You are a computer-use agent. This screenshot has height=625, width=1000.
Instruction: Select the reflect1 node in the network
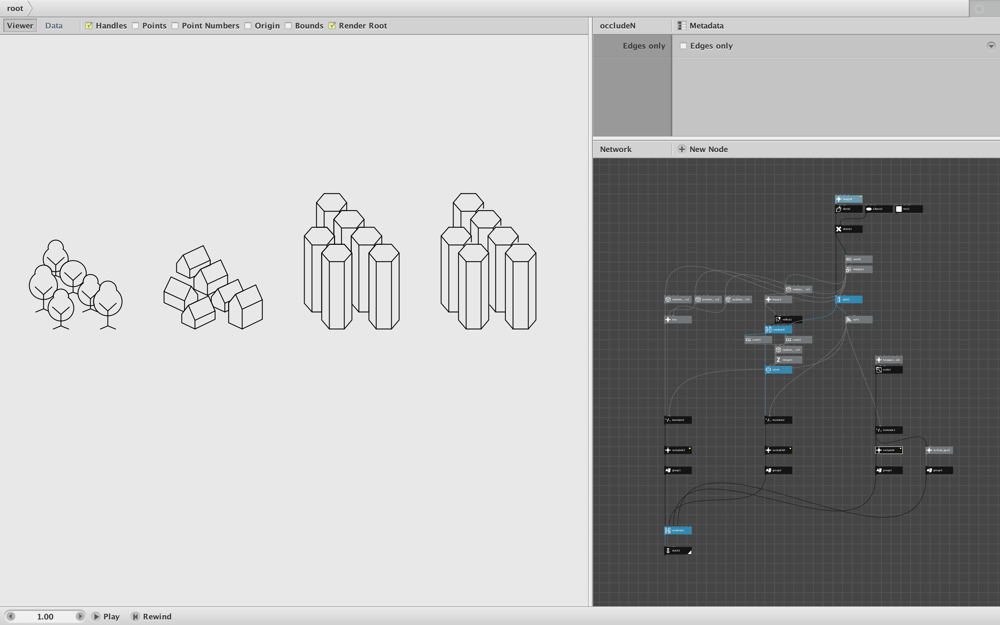788,320
